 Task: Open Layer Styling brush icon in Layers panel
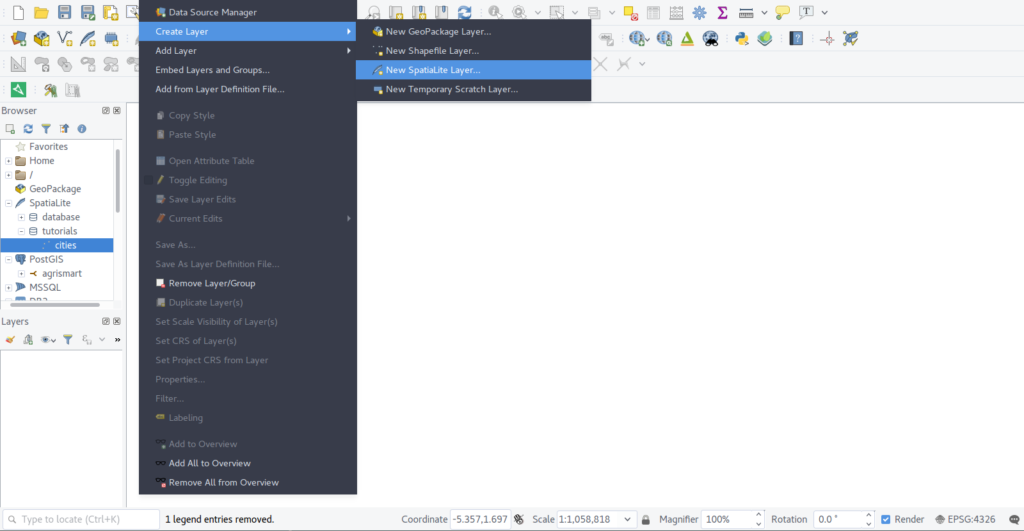(x=10, y=340)
